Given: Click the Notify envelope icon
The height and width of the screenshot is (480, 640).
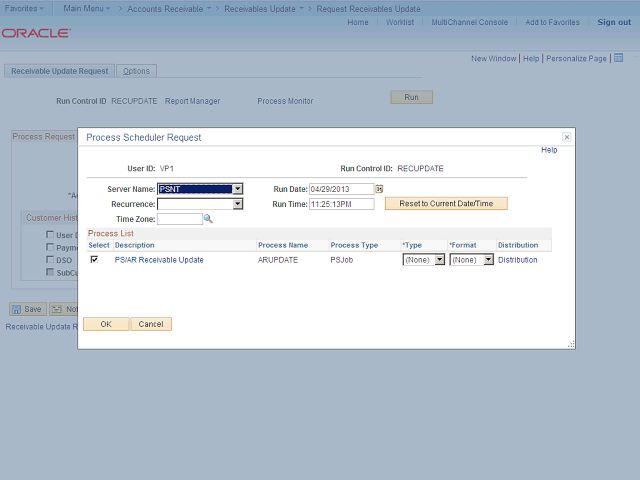Looking at the screenshot, I should point(57,309).
